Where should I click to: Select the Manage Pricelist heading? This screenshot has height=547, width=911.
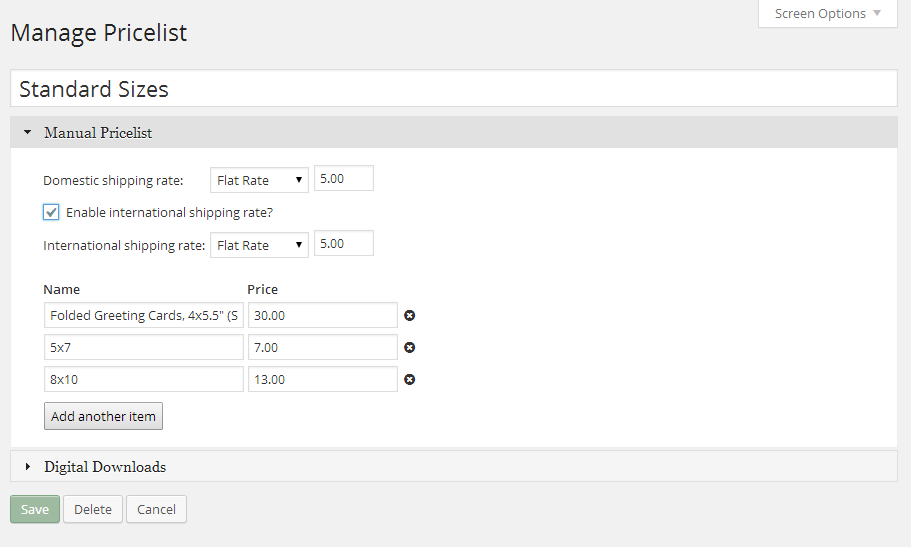point(99,33)
